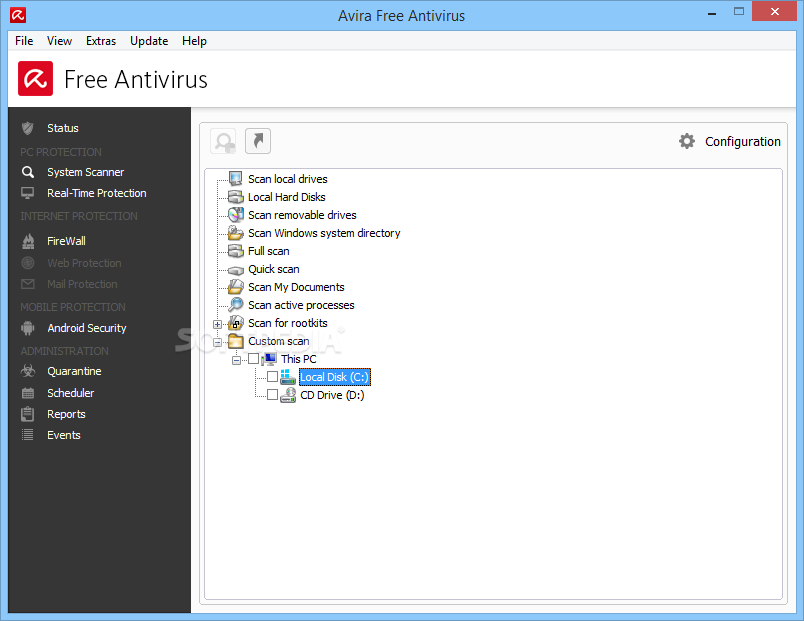Click the FireWall icon in sidebar
804x621 pixels.
click(x=28, y=241)
